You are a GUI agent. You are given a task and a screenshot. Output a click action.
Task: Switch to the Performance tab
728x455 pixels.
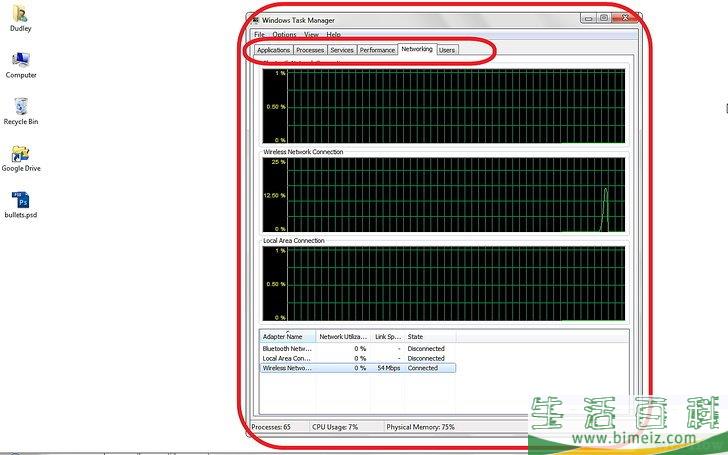377,50
